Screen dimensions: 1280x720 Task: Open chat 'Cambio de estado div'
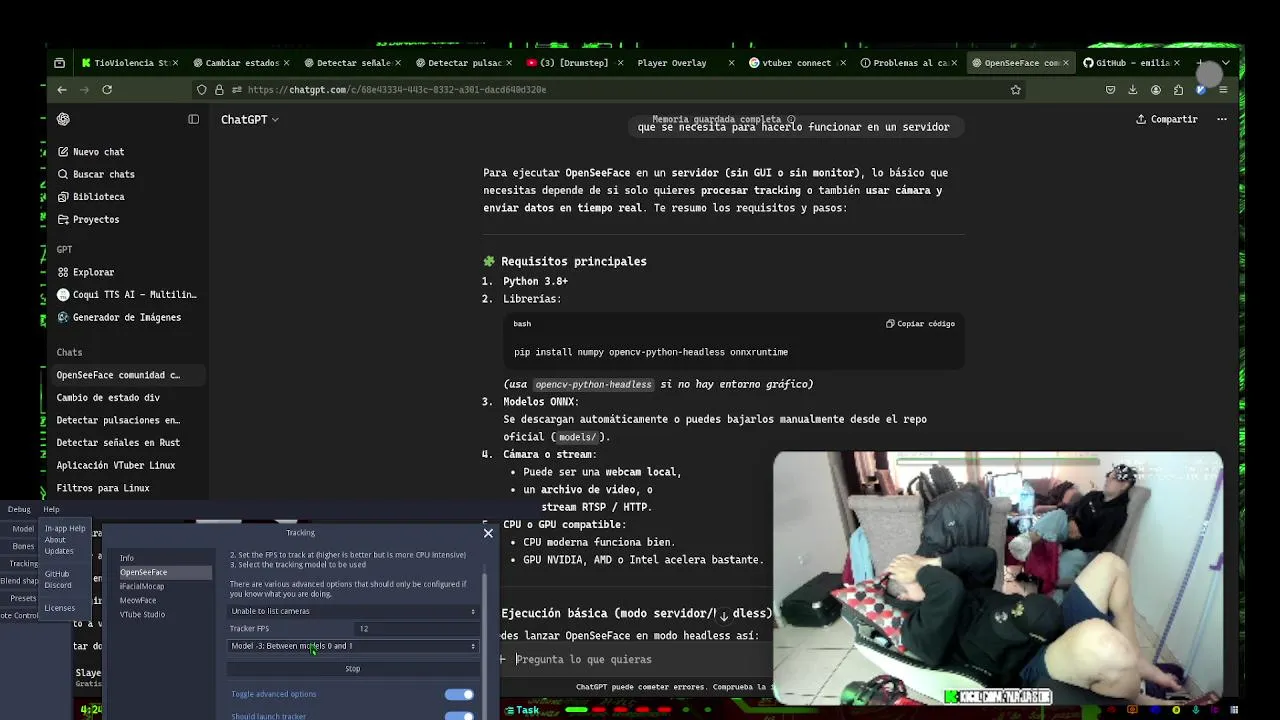click(108, 398)
